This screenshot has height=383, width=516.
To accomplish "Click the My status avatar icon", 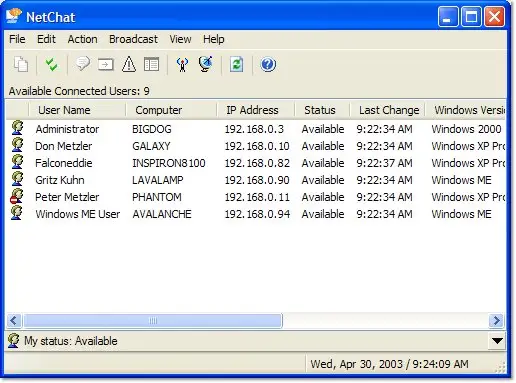I will coord(14,340).
